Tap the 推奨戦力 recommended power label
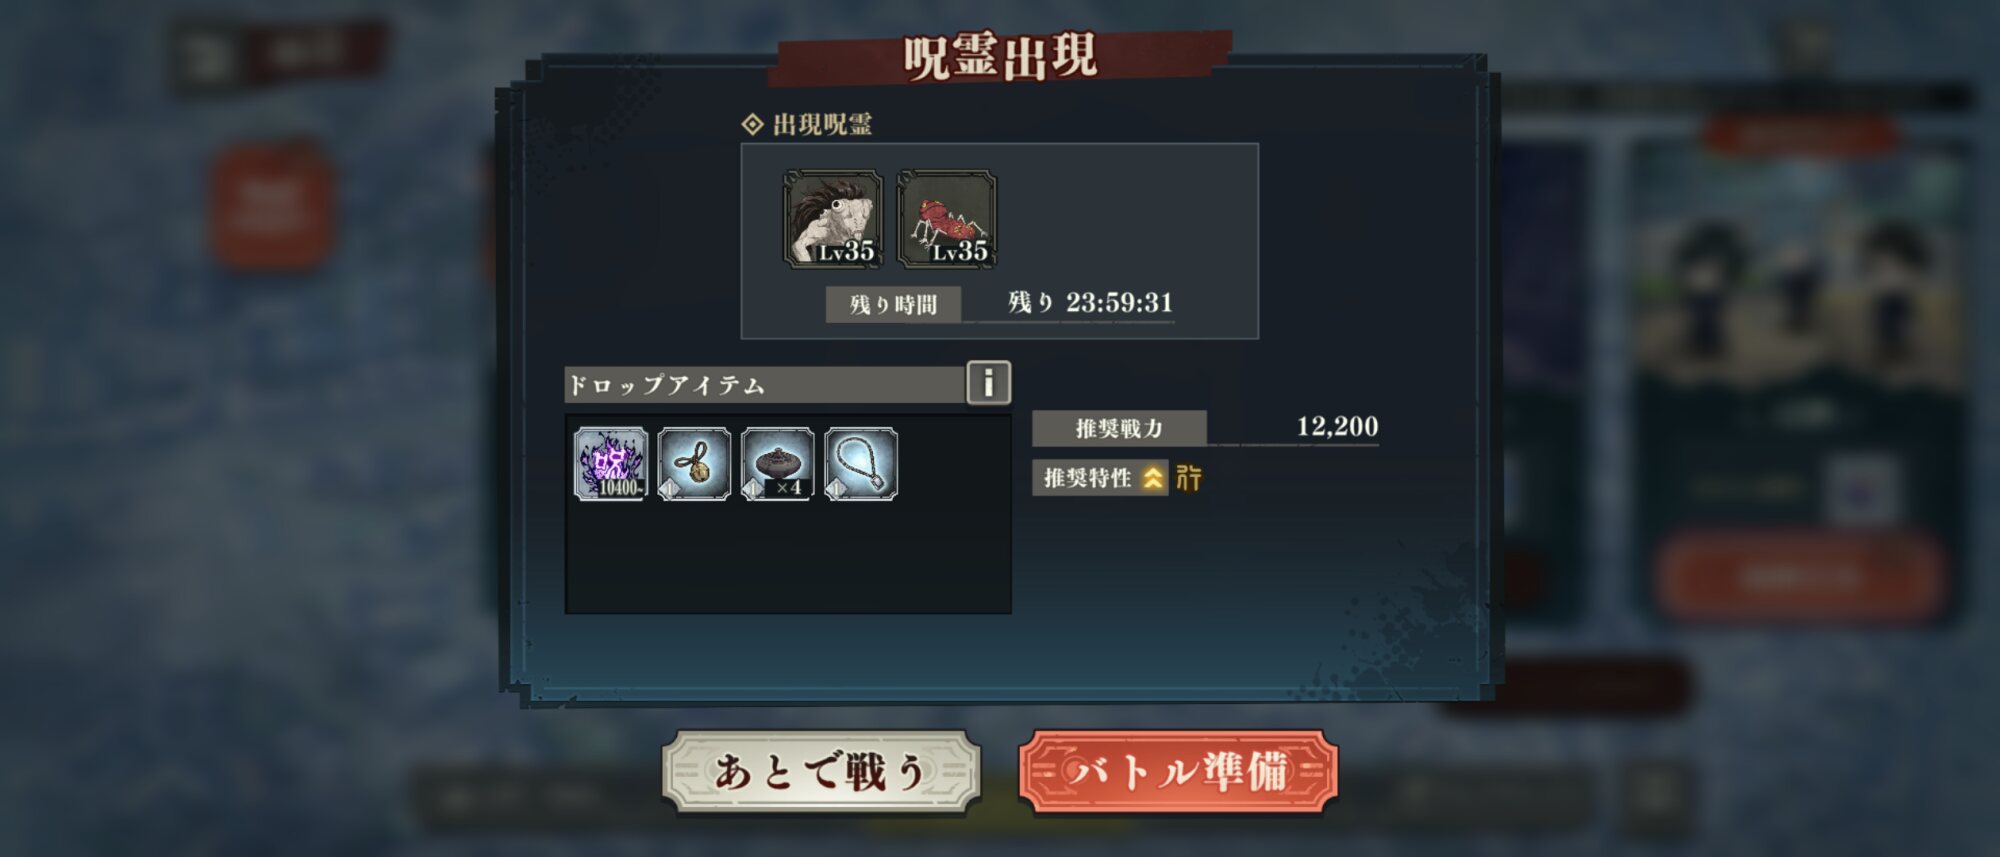This screenshot has height=857, width=2000. coord(1119,428)
